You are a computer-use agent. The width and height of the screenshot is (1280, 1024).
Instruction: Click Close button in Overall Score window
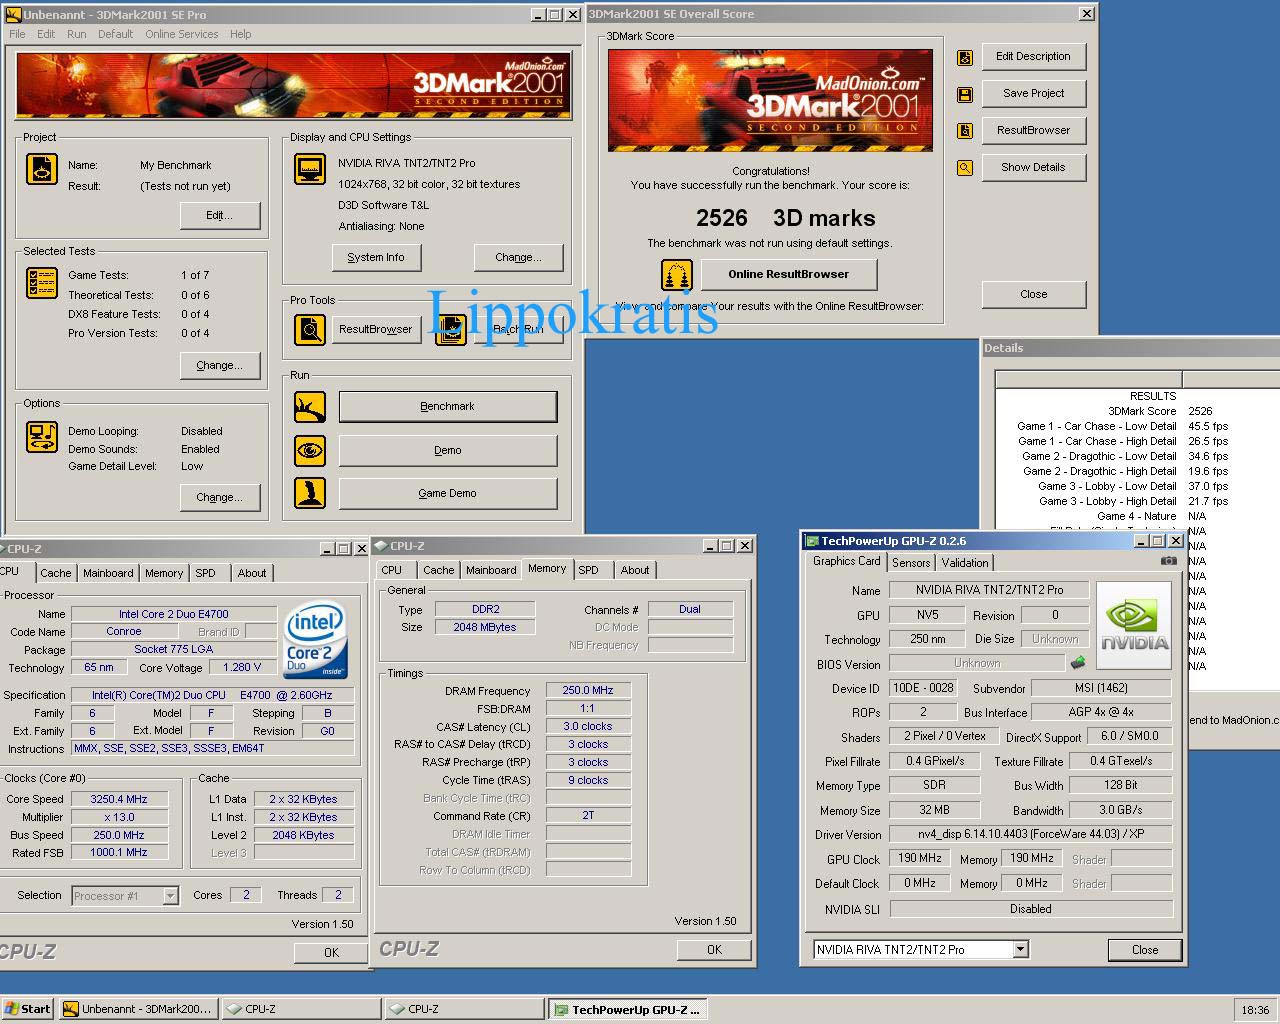[x=1033, y=294]
